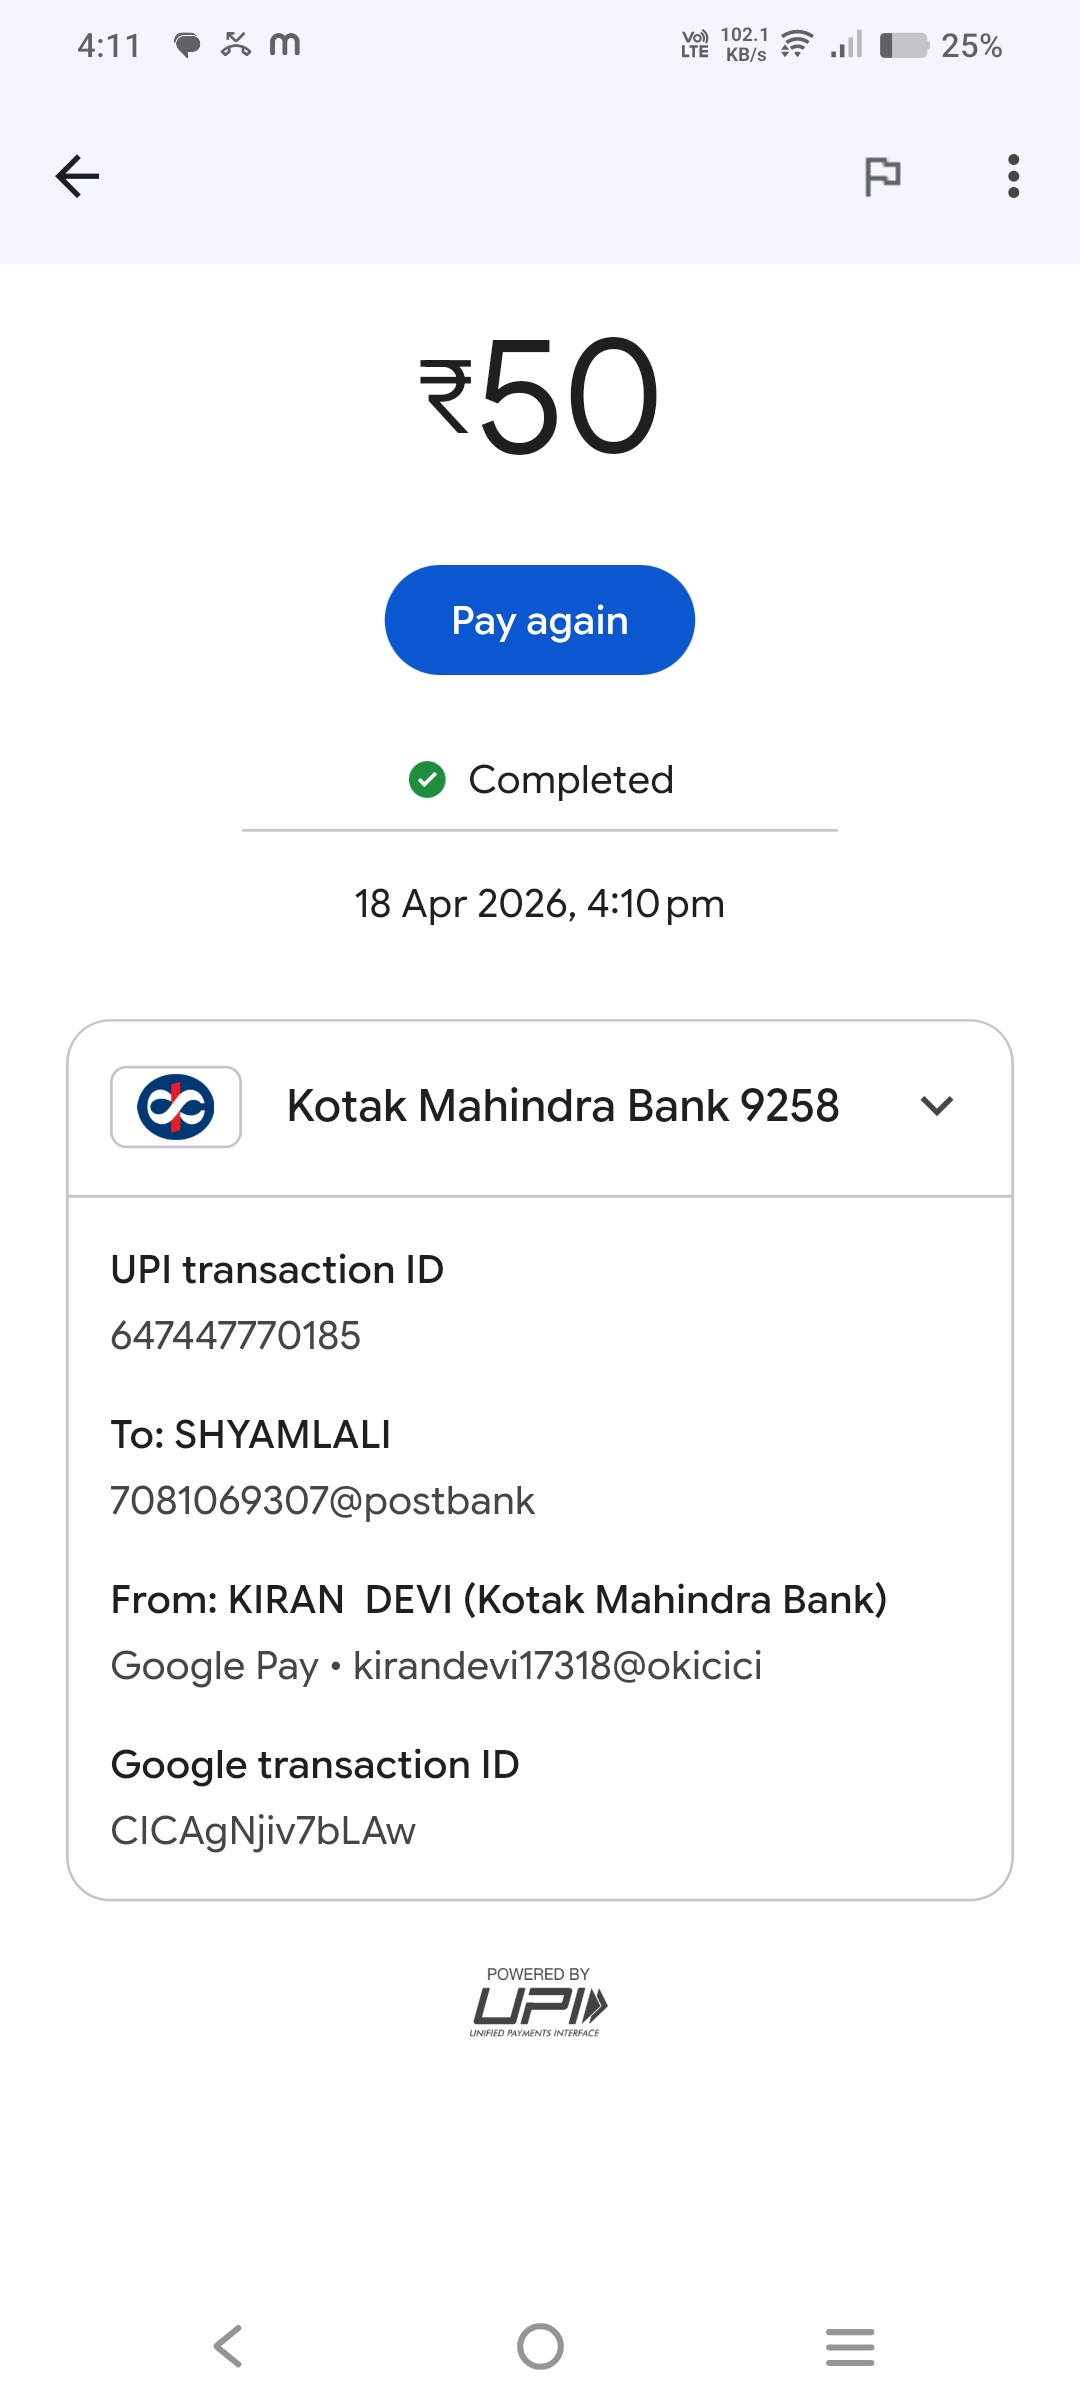Tap the back arrow icon

(77, 177)
